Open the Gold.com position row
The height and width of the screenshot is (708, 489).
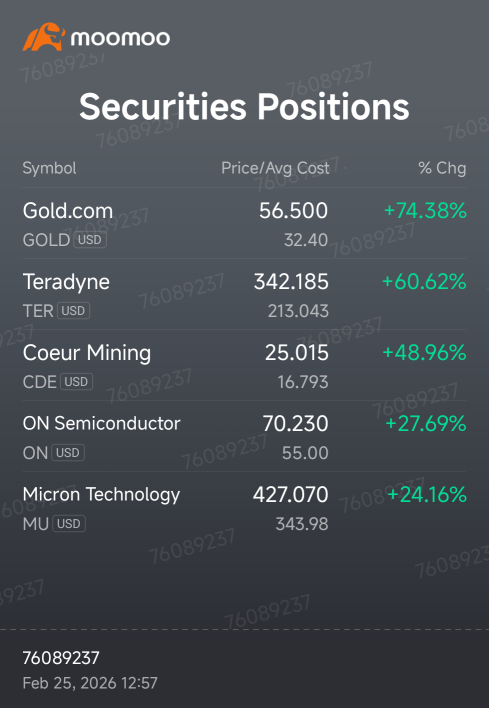click(x=244, y=224)
